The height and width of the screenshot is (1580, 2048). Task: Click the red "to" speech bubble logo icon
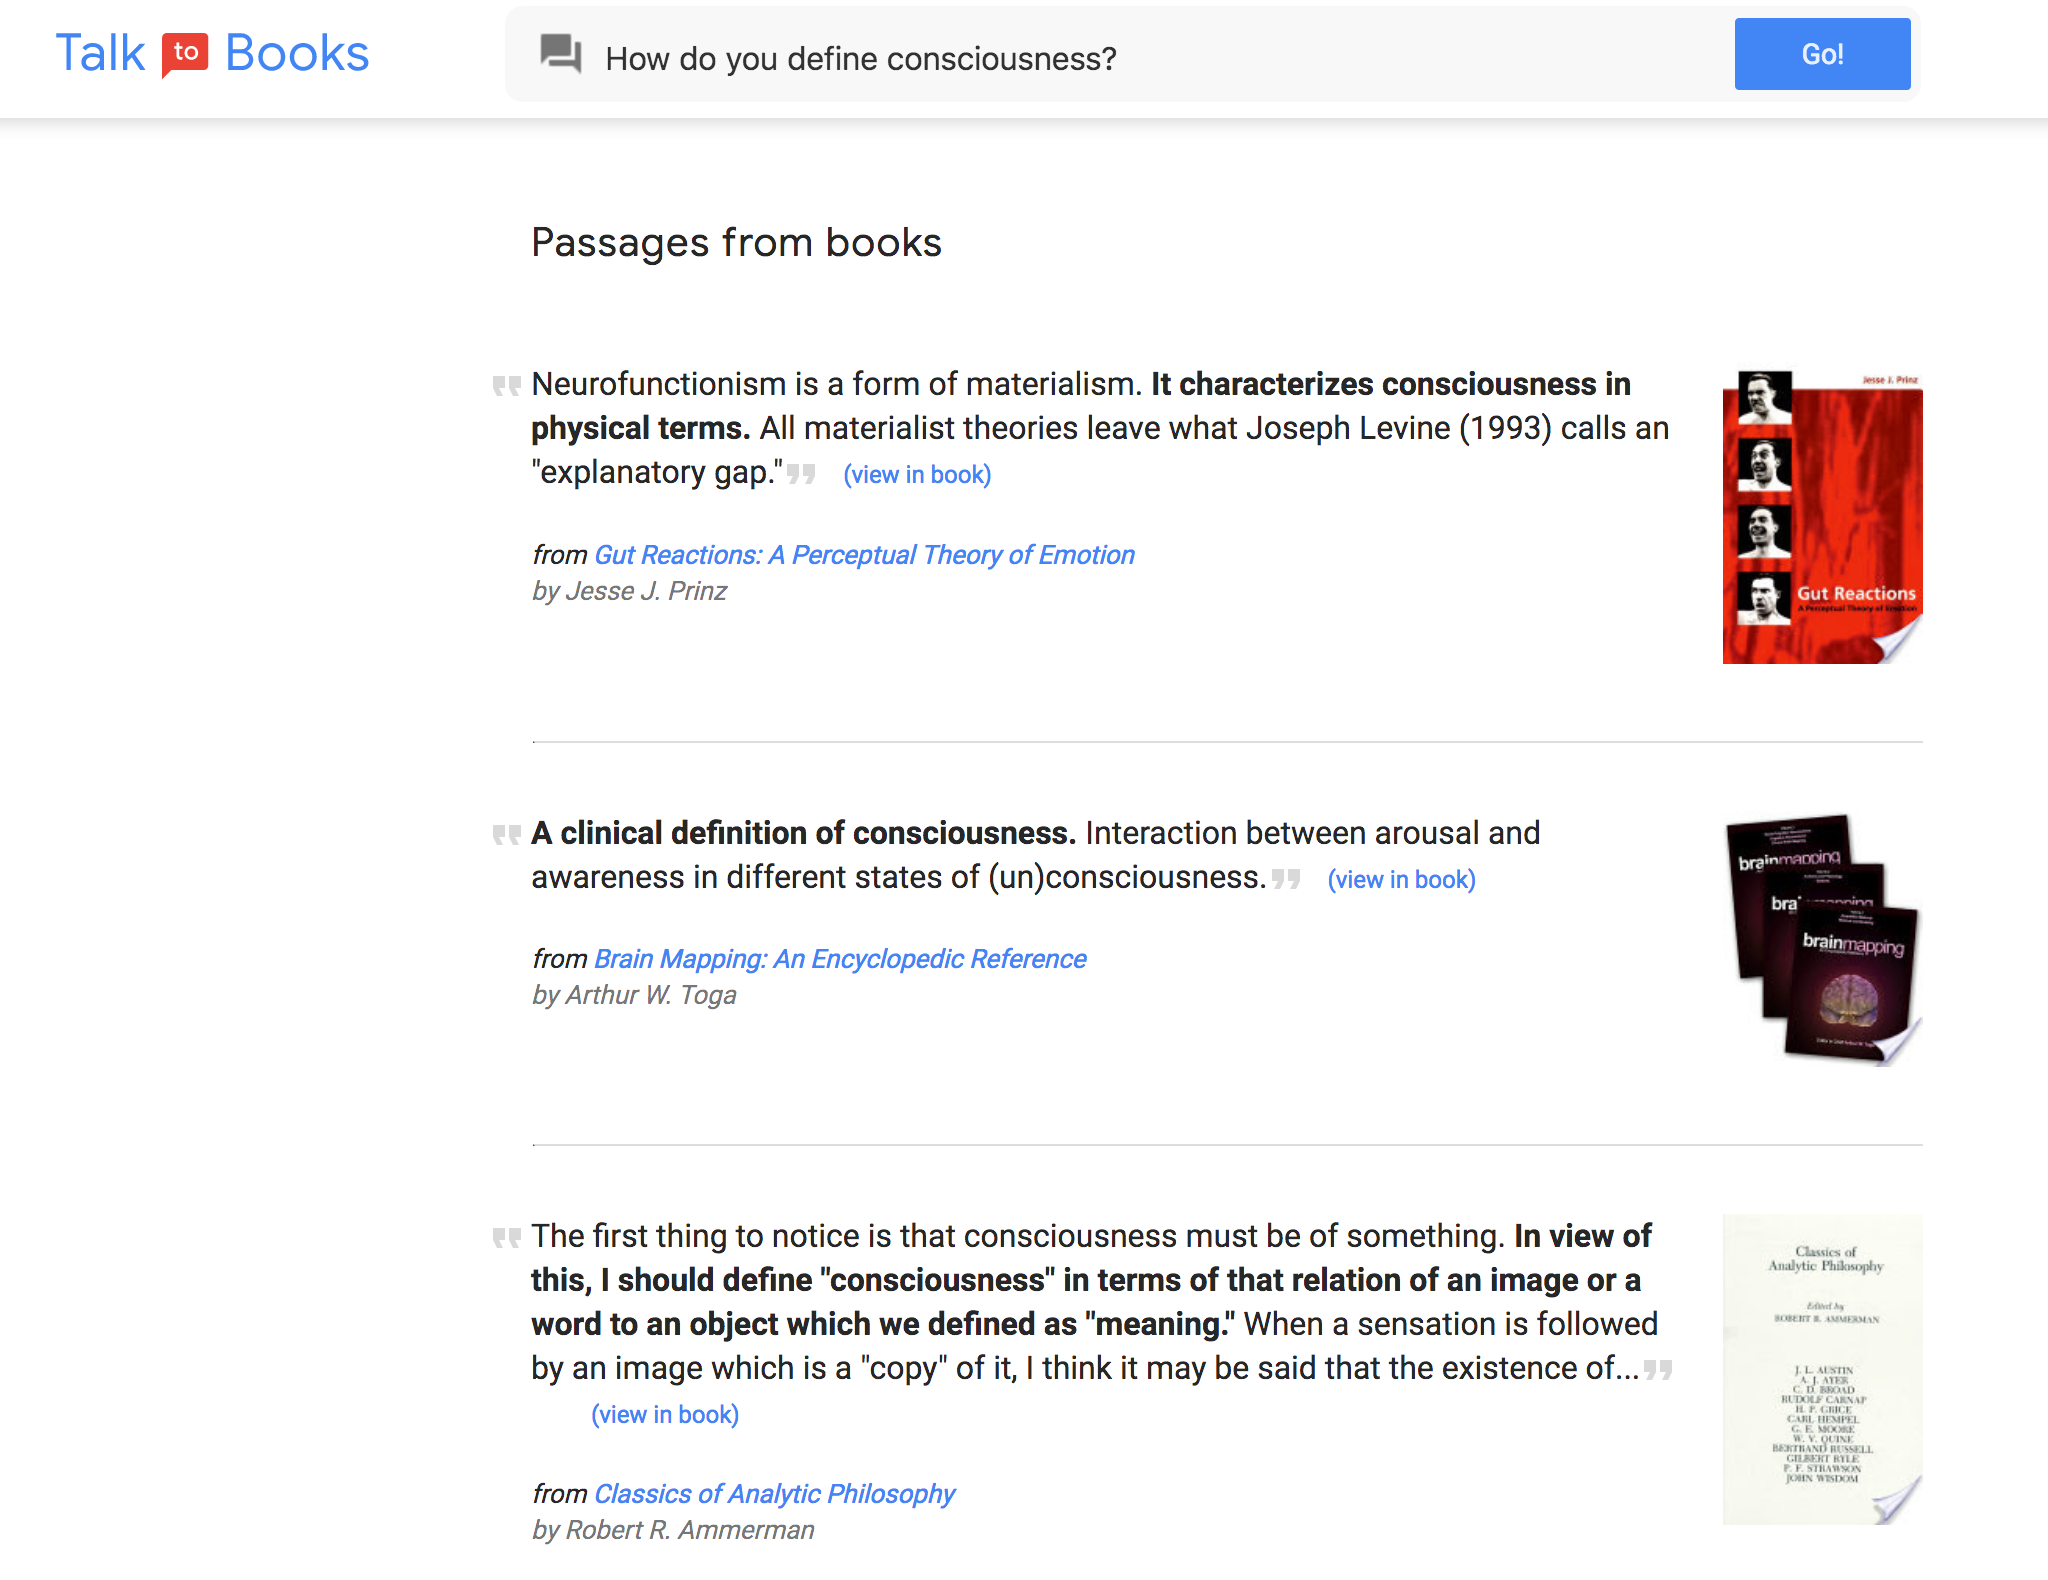(x=185, y=54)
